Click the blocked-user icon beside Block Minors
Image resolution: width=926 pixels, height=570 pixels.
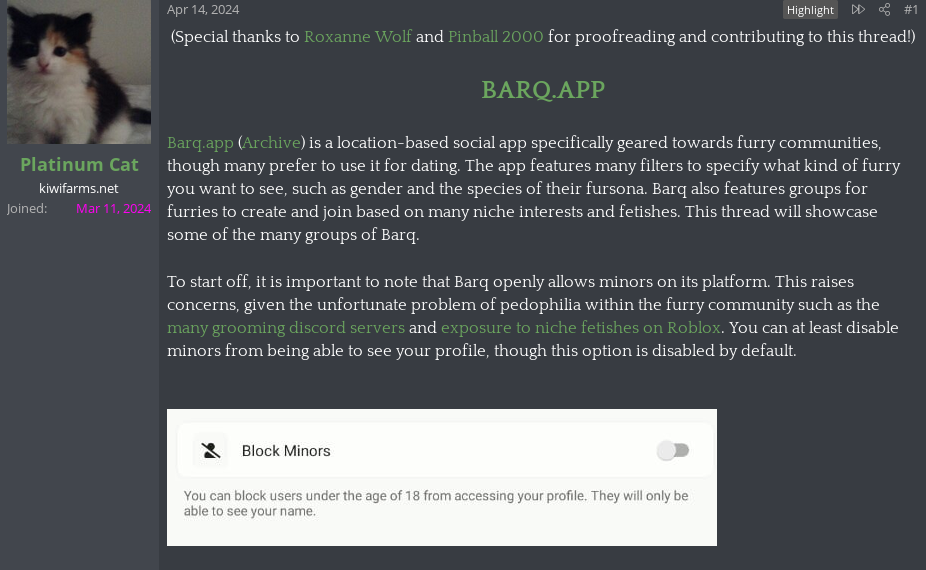[210, 451]
